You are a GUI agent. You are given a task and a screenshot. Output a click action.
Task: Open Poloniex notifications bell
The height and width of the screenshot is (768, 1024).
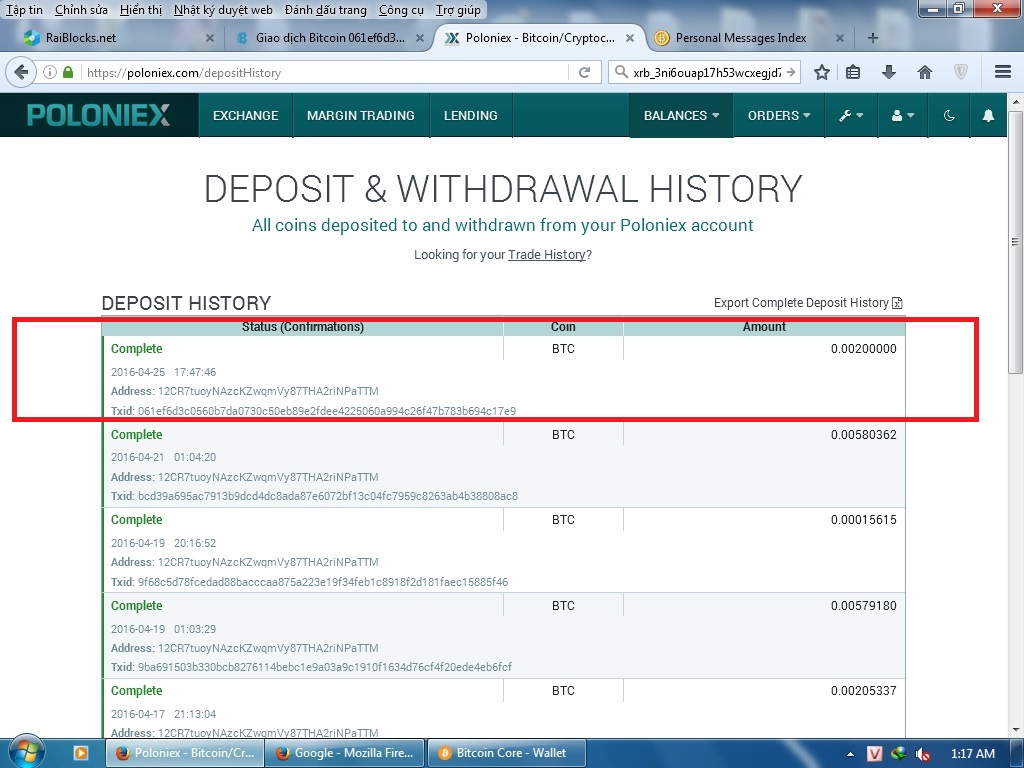click(988, 116)
